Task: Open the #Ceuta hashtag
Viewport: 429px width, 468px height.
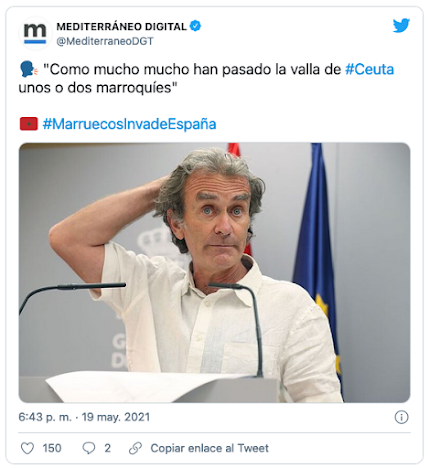Action: [369, 69]
